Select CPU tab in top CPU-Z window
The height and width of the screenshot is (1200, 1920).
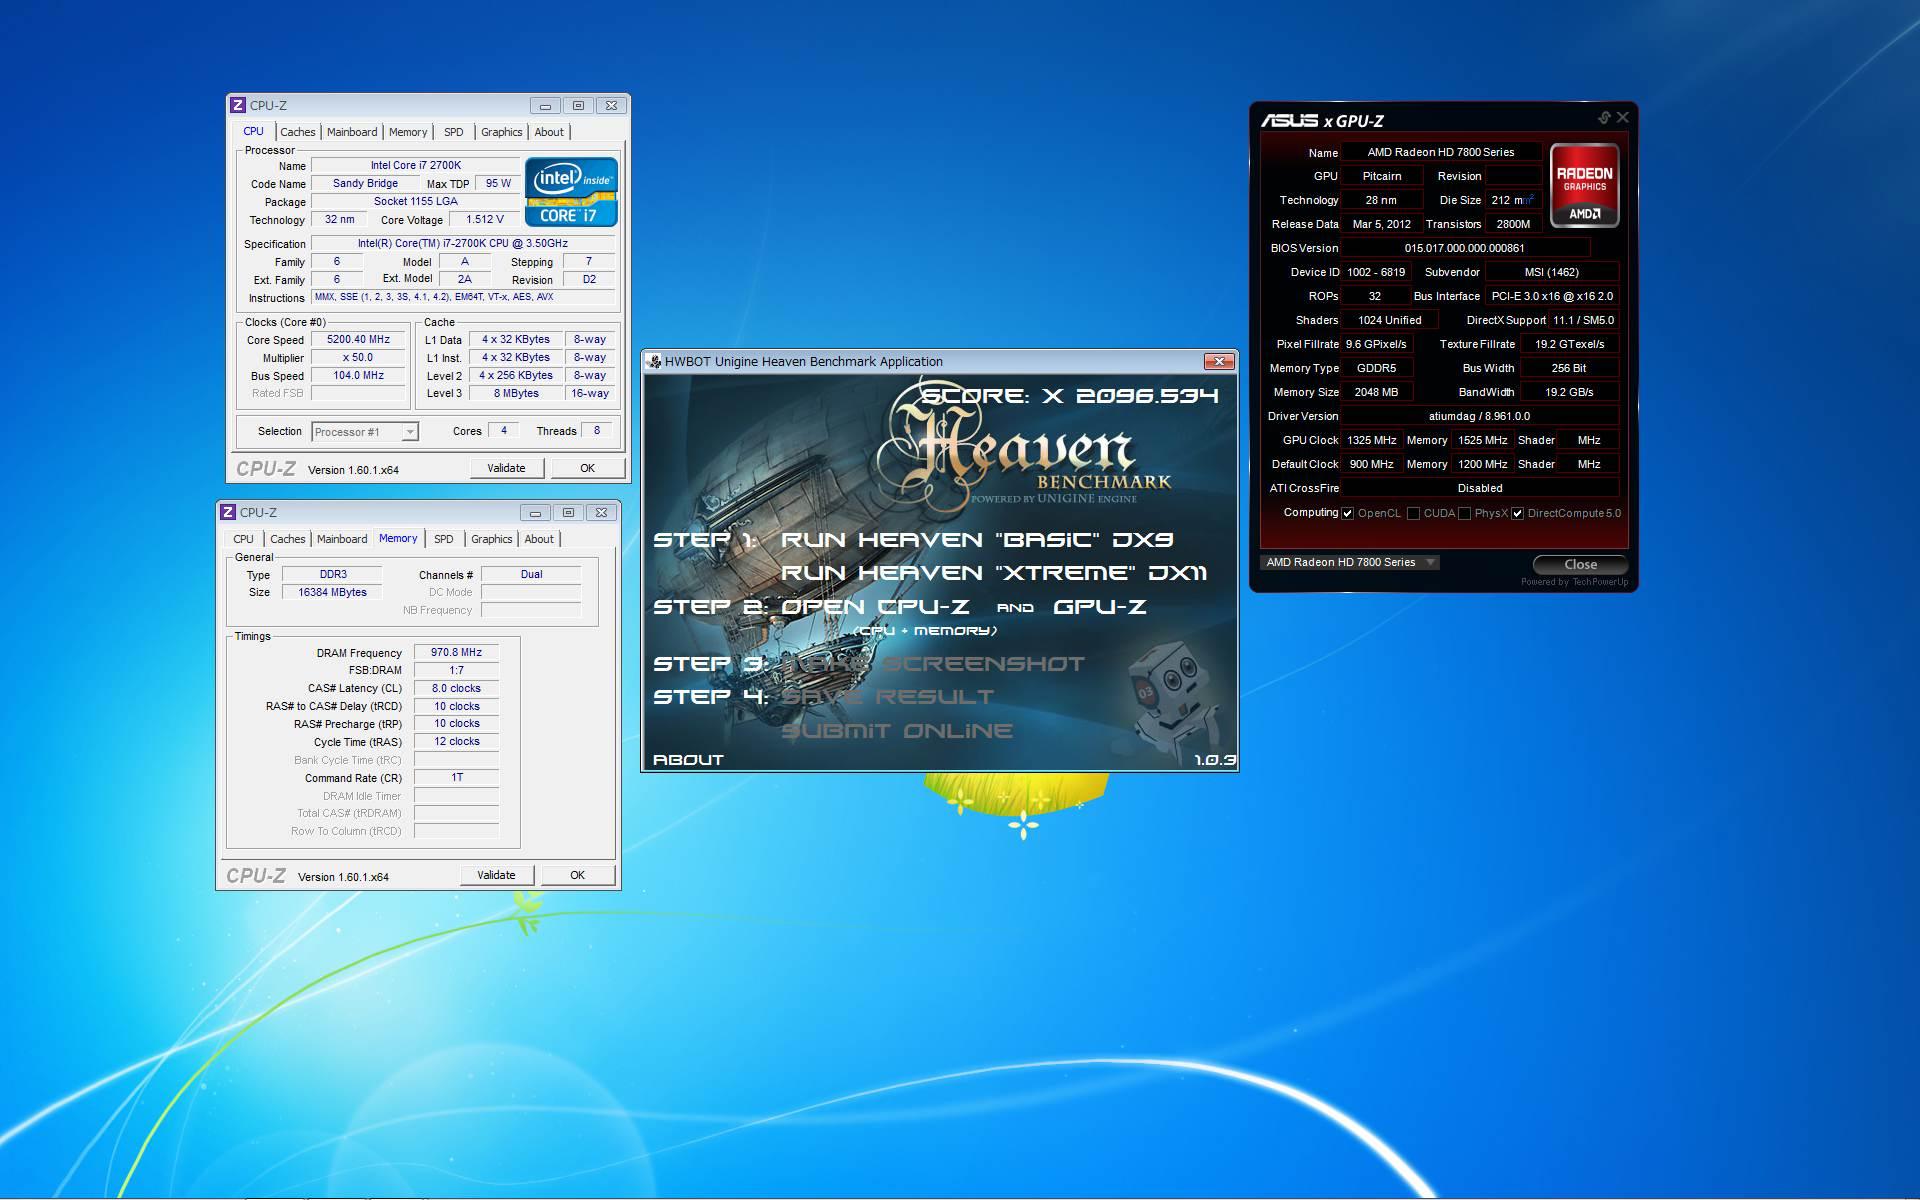point(254,131)
